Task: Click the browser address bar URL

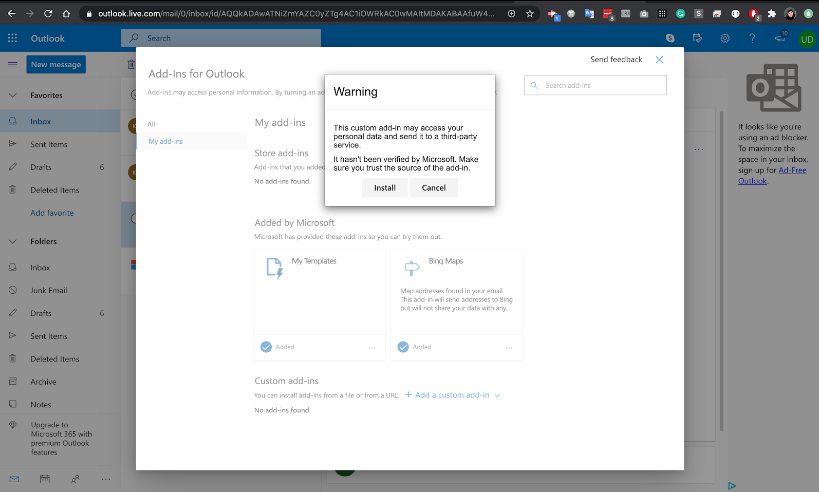Action: click(x=296, y=14)
